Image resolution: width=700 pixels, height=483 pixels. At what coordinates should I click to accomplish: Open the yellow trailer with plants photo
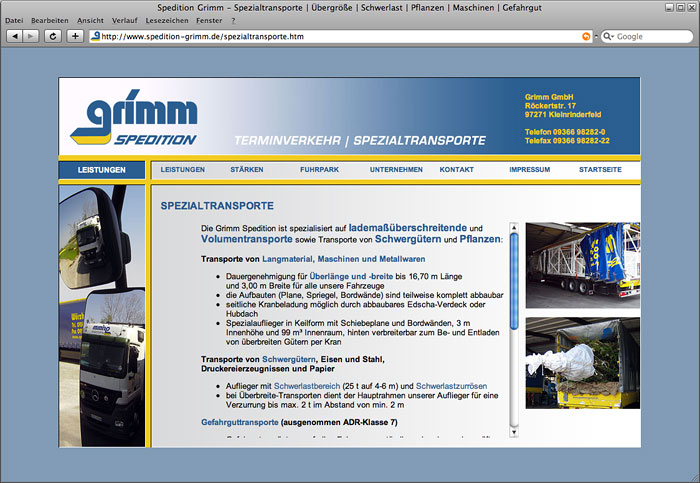pyautogui.click(x=583, y=363)
